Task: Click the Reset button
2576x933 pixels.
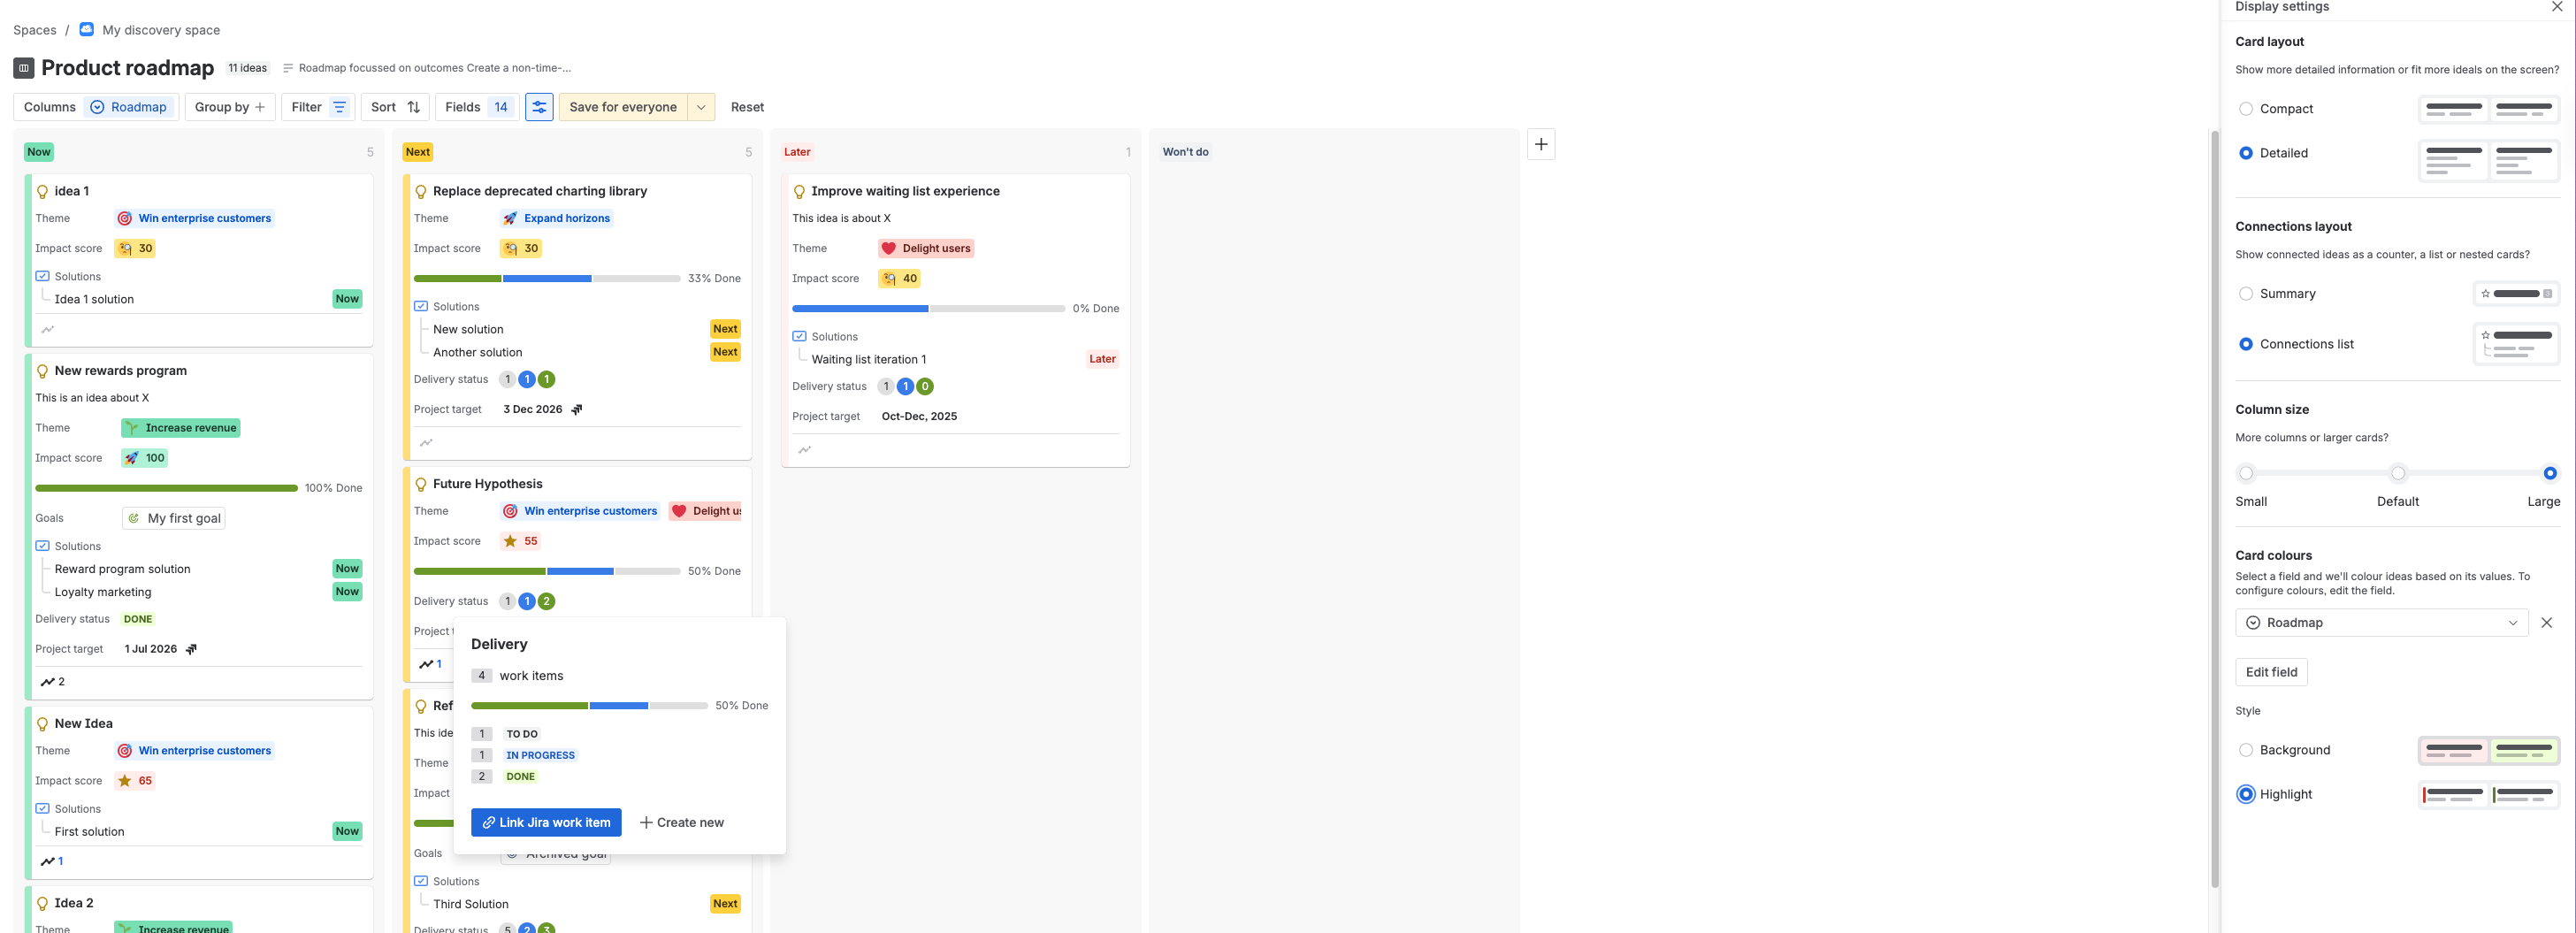Action: pyautogui.click(x=747, y=107)
